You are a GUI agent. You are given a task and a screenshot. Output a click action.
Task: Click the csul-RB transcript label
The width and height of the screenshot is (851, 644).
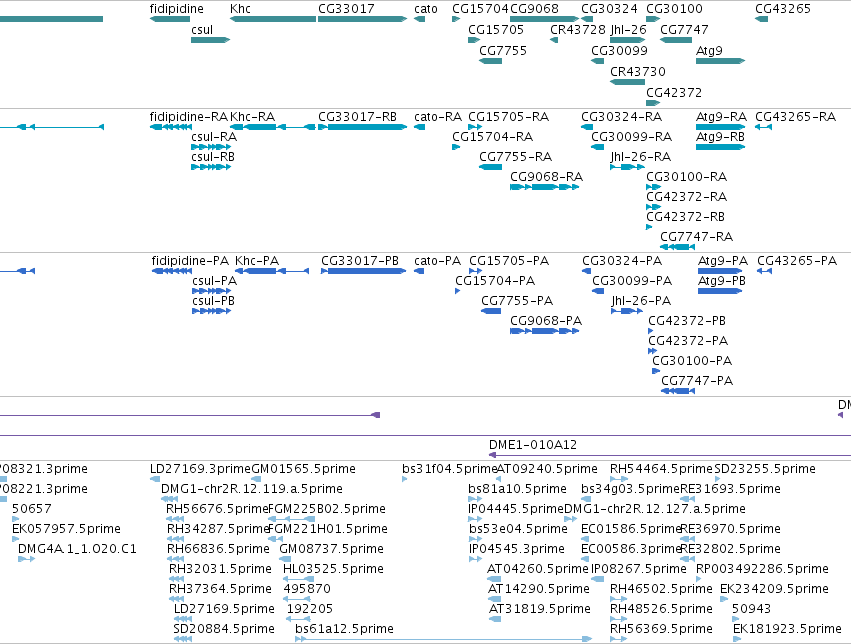pyautogui.click(x=213, y=157)
